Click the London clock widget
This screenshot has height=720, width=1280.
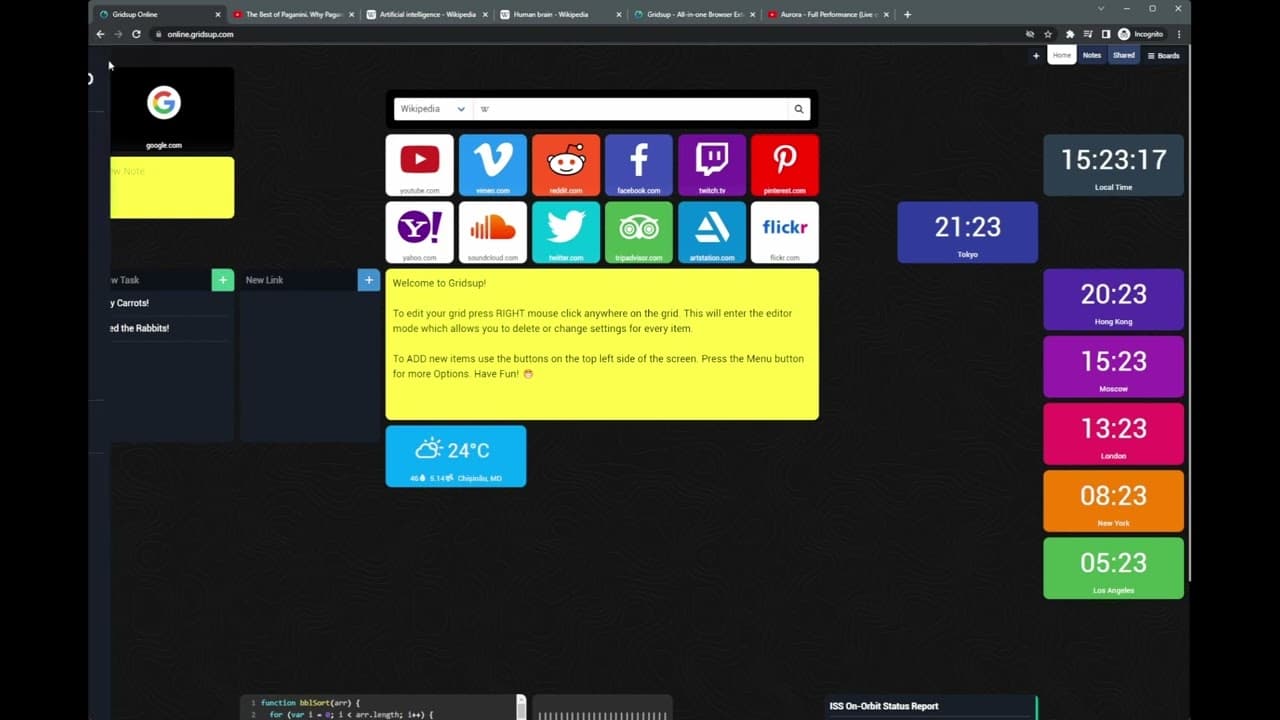pyautogui.click(x=1113, y=433)
